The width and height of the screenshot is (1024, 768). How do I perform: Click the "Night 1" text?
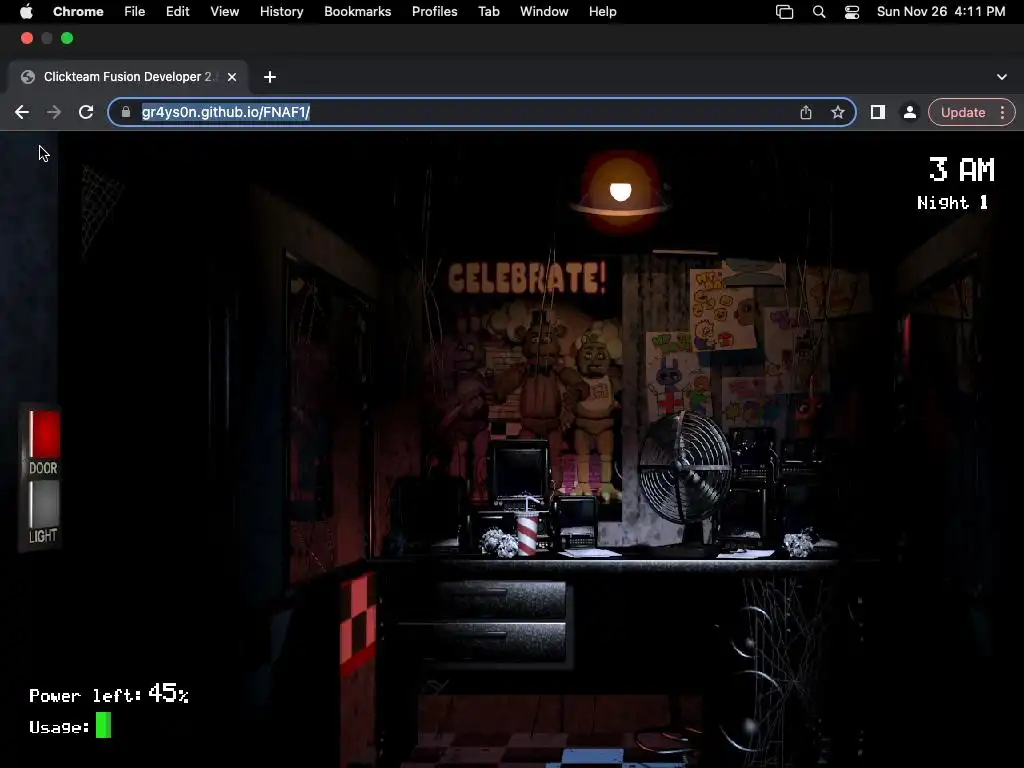pyautogui.click(x=952, y=202)
